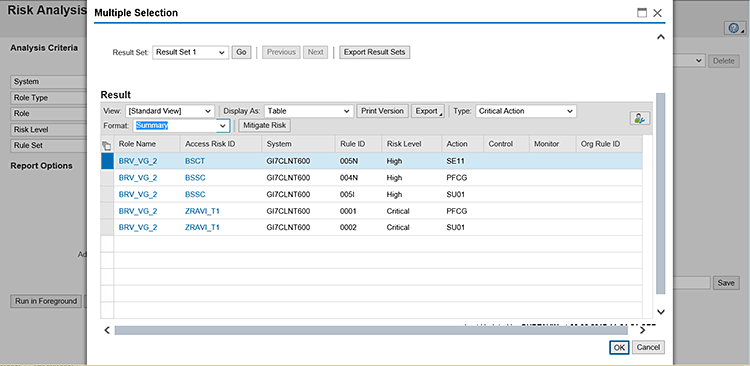This screenshot has height=366, width=750.
Task: Click the Access Risk ID column header
Action: [221, 144]
